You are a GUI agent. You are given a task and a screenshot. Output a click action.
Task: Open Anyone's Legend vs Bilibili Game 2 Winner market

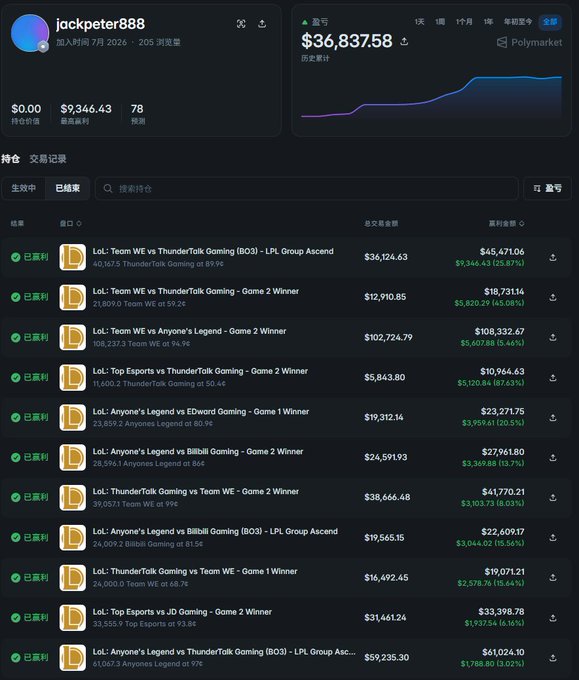(198, 451)
